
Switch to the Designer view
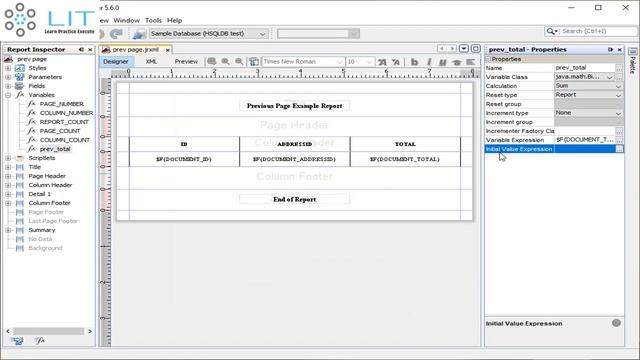pos(116,62)
